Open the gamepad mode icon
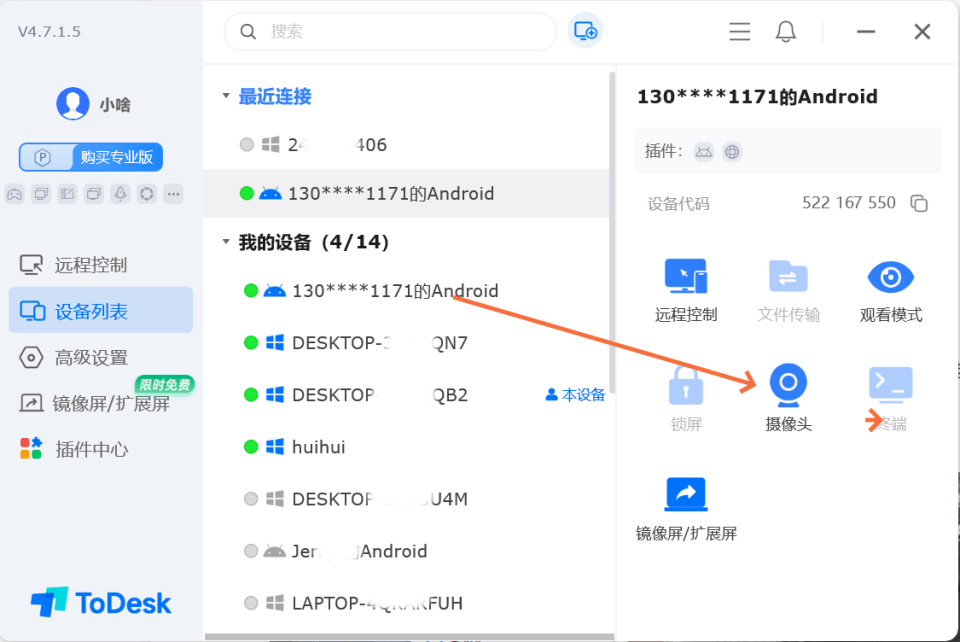 click(x=15, y=194)
